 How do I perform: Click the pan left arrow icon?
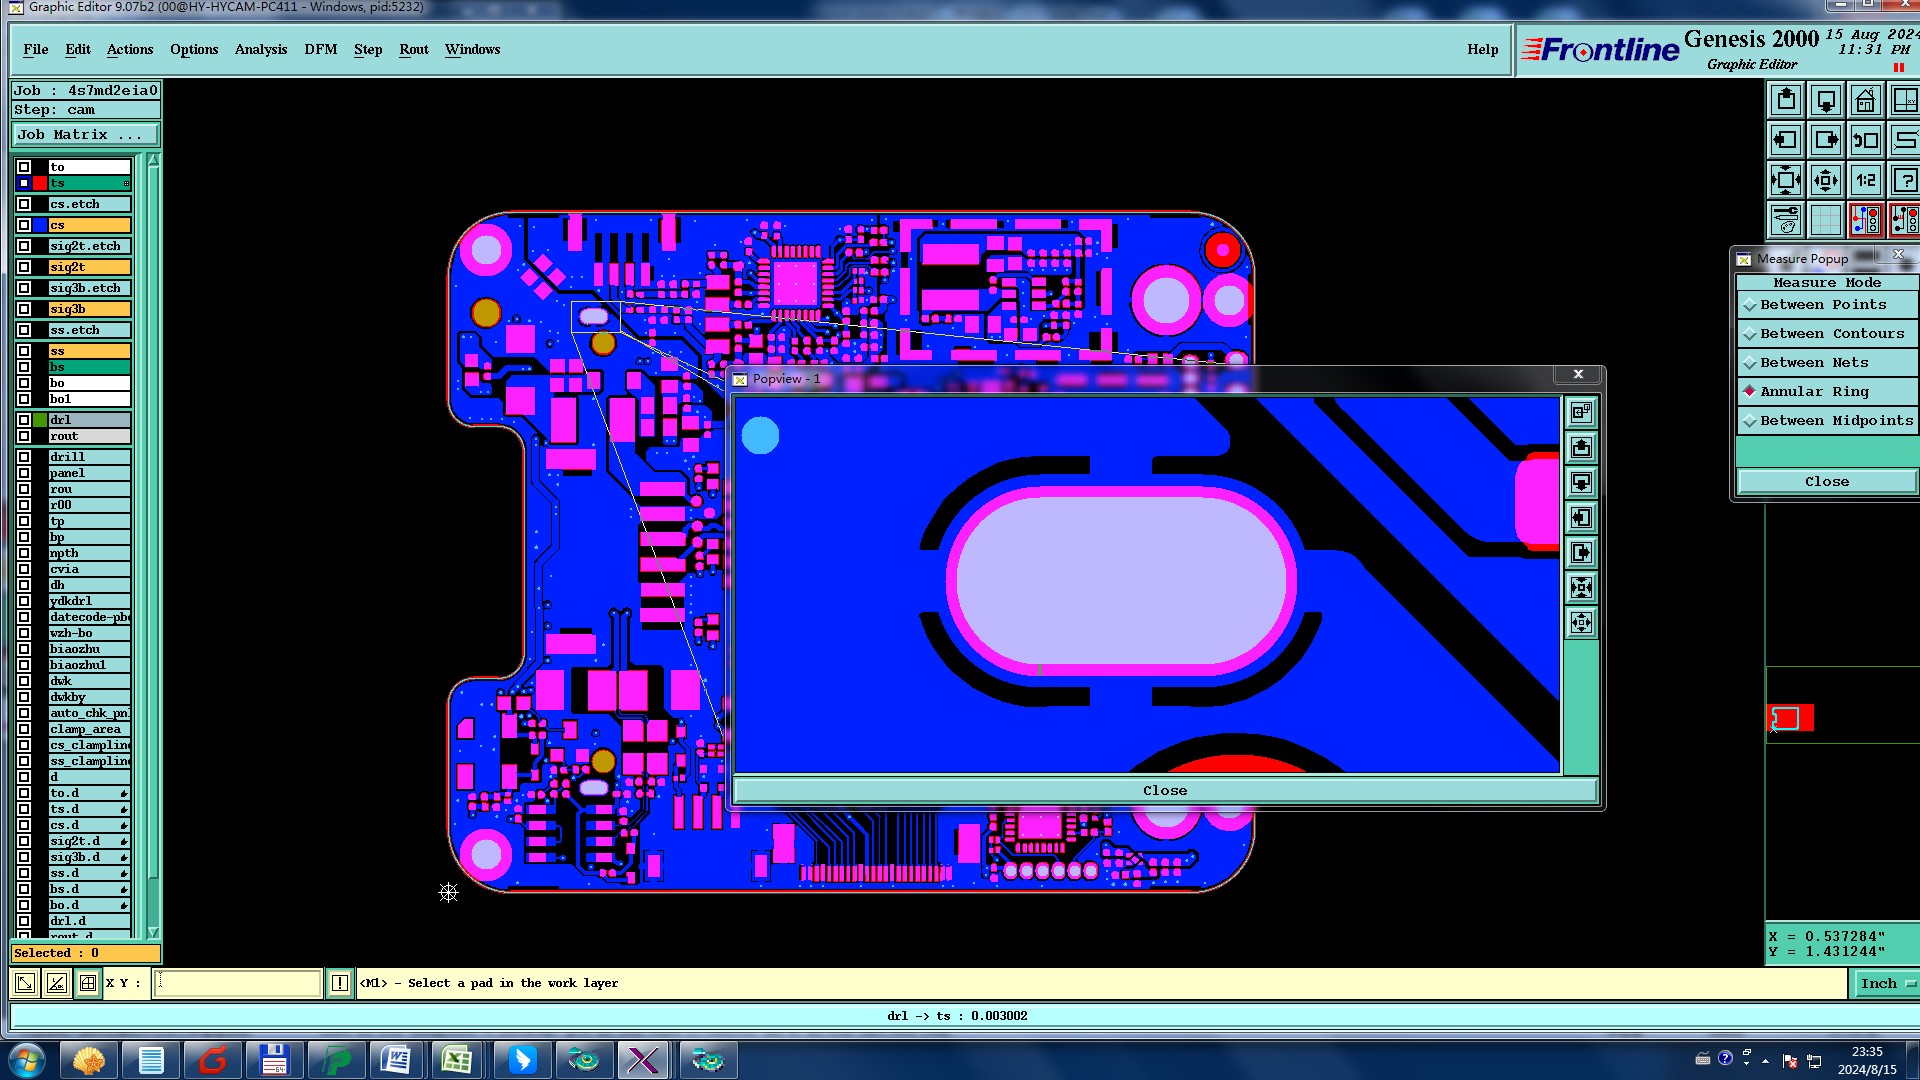(1786, 141)
